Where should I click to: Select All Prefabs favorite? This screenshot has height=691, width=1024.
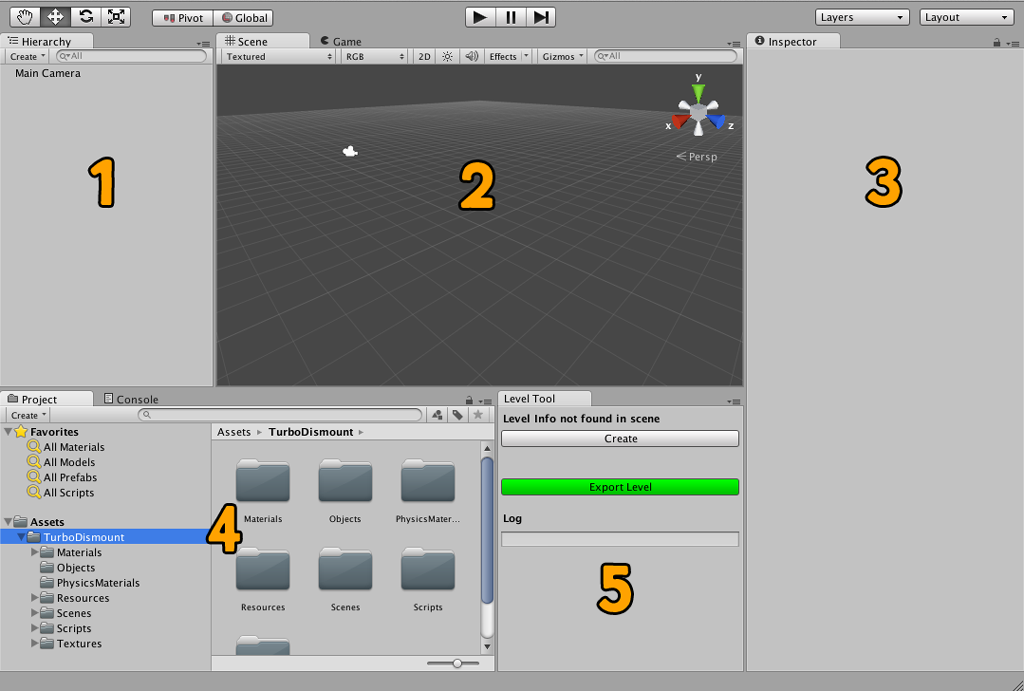coord(70,477)
